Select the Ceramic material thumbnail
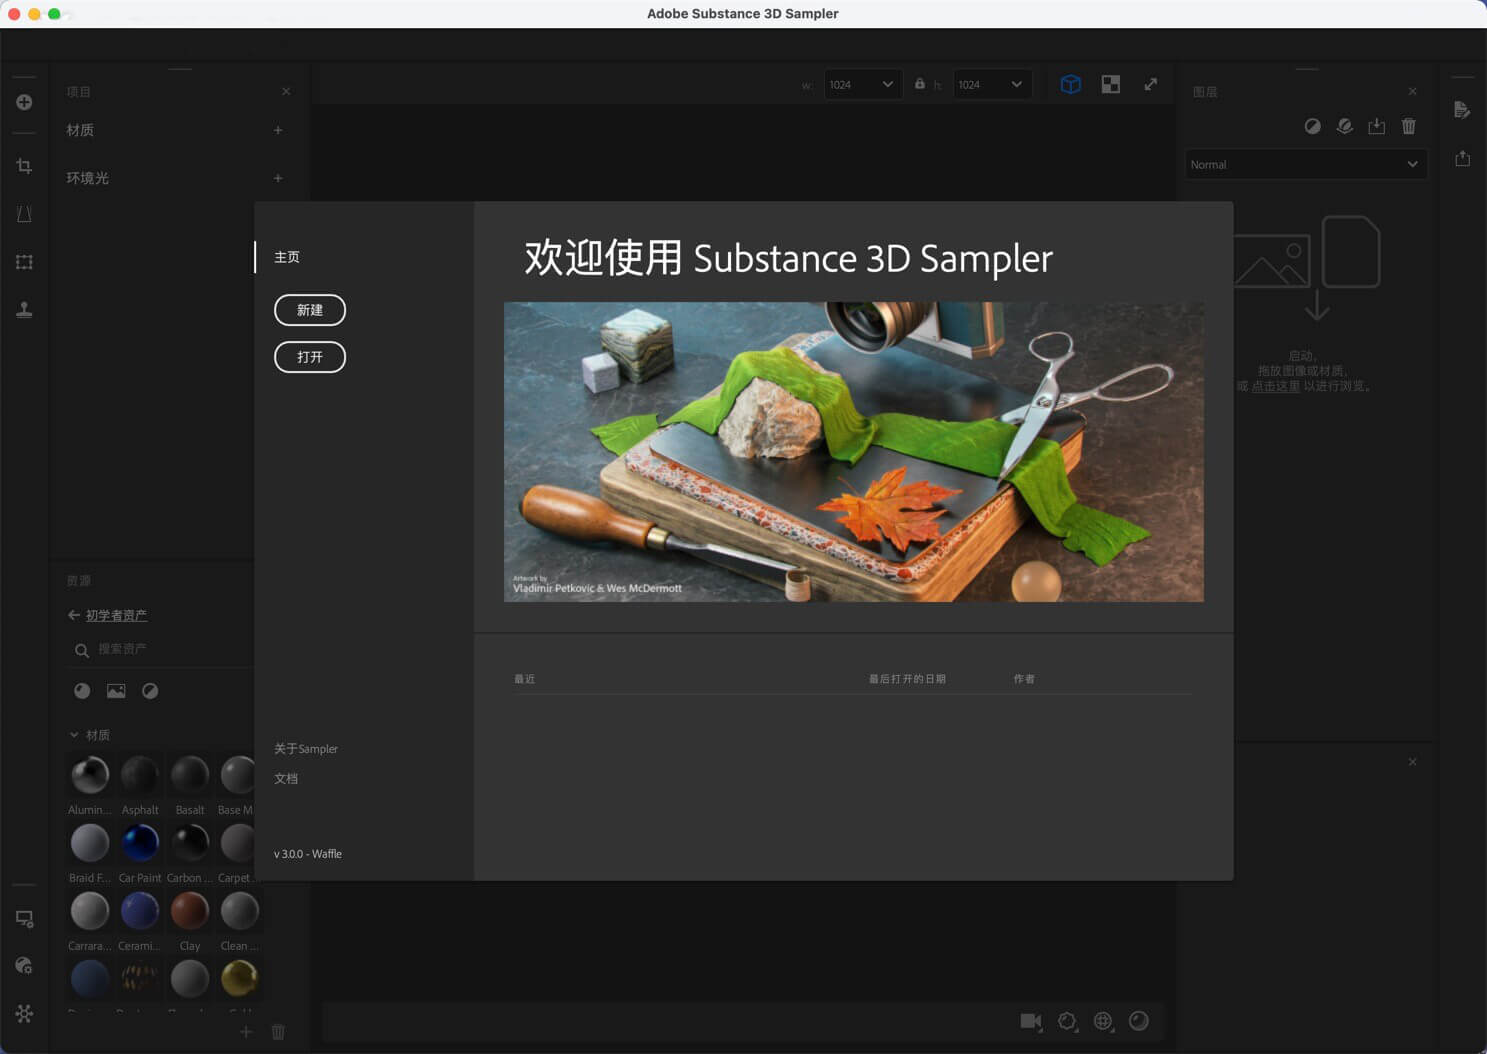 click(140, 911)
